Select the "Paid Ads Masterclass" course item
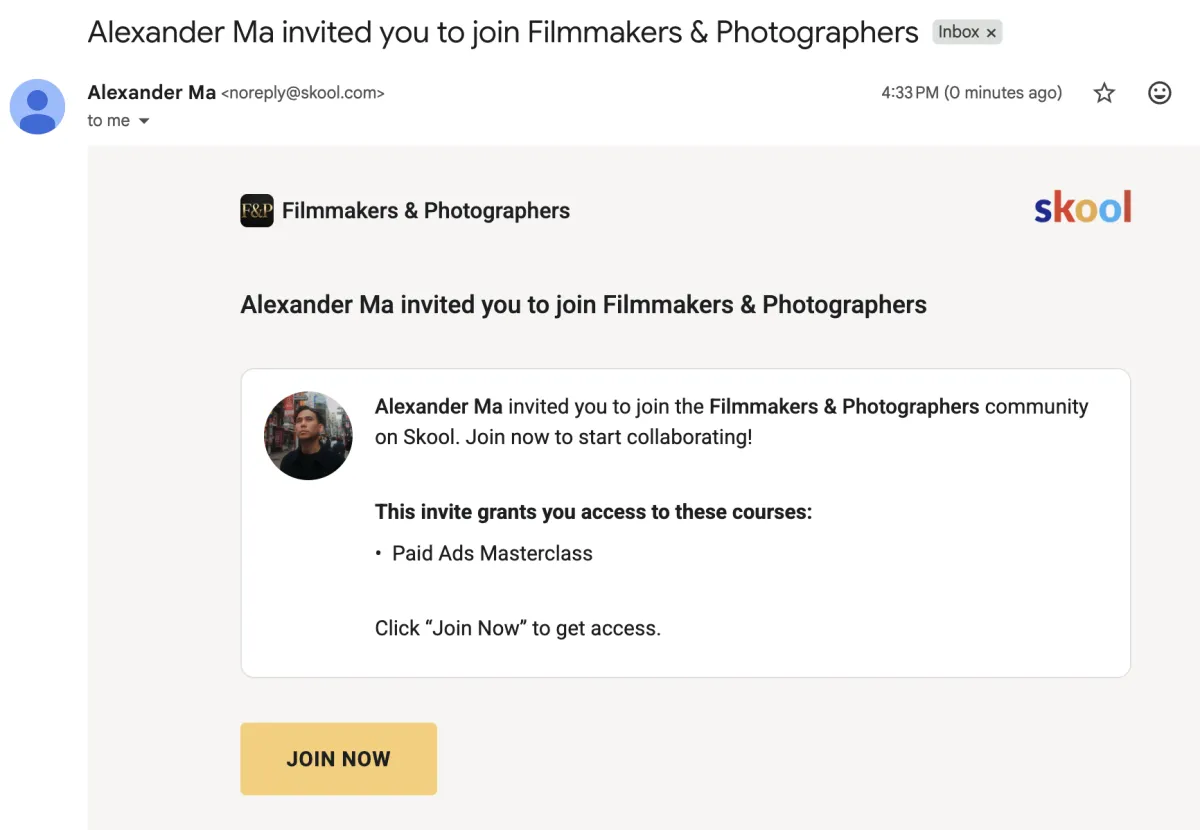This screenshot has width=1200, height=830. coord(492,554)
